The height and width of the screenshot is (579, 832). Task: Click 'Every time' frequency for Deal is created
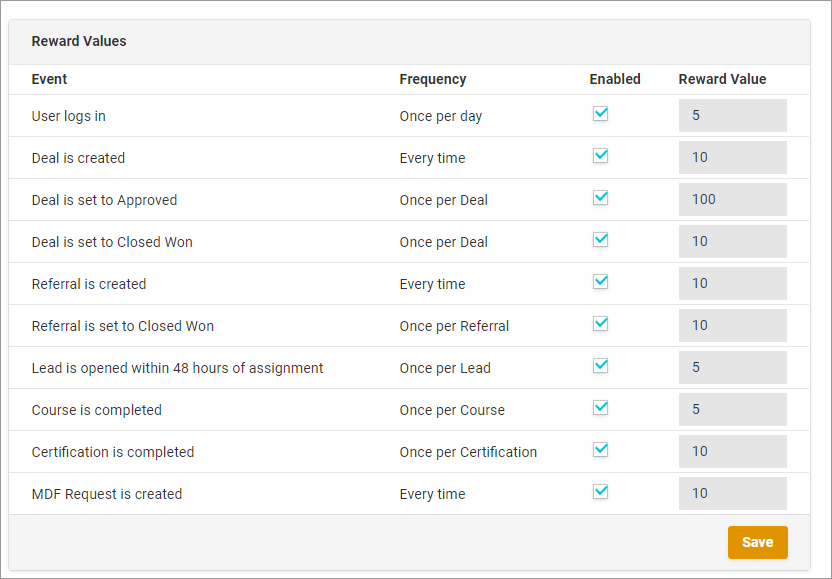tap(432, 158)
